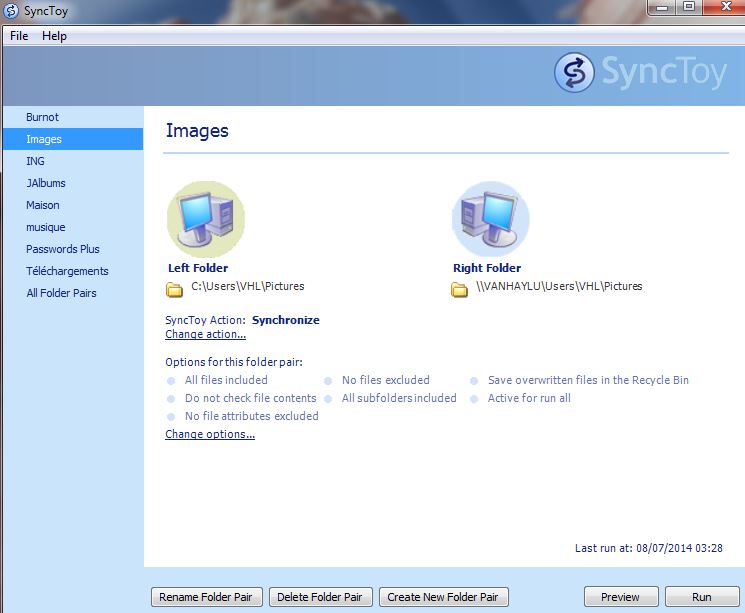Screen dimensions: 745x613
Task: Minimize the SyncToy window
Action: (x=662, y=7)
